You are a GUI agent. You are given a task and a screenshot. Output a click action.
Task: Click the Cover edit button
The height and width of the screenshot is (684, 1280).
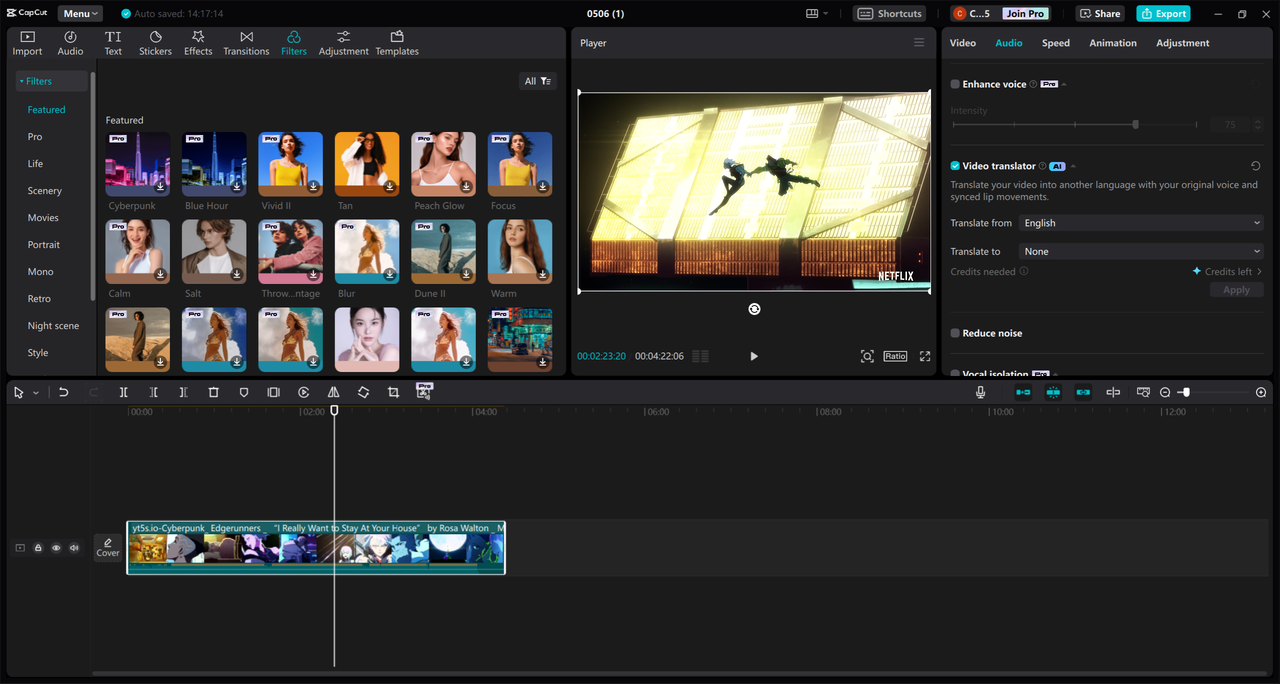click(108, 547)
